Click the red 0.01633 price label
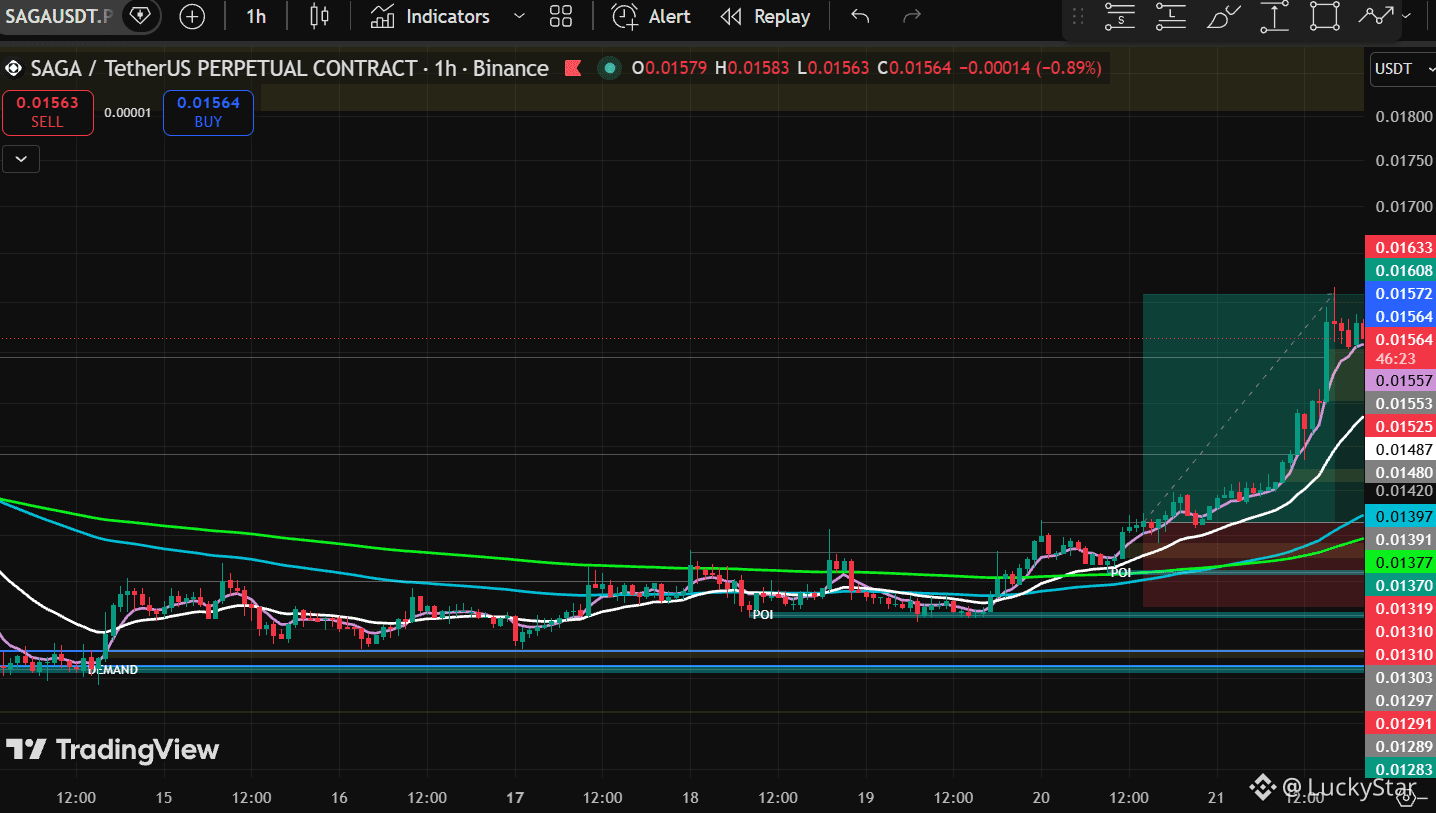Viewport: 1436px width, 813px height. [1400, 247]
